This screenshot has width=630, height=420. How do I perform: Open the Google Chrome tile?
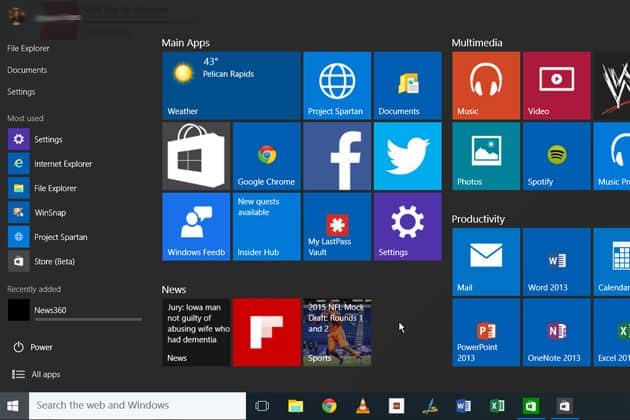tap(266, 156)
